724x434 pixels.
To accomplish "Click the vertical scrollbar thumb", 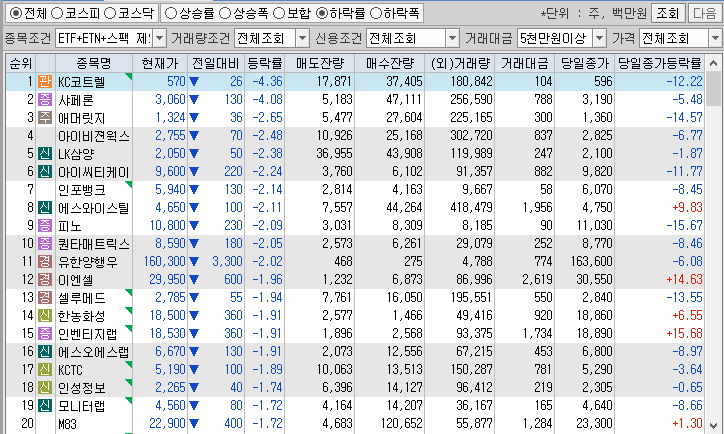I will [x=713, y=89].
